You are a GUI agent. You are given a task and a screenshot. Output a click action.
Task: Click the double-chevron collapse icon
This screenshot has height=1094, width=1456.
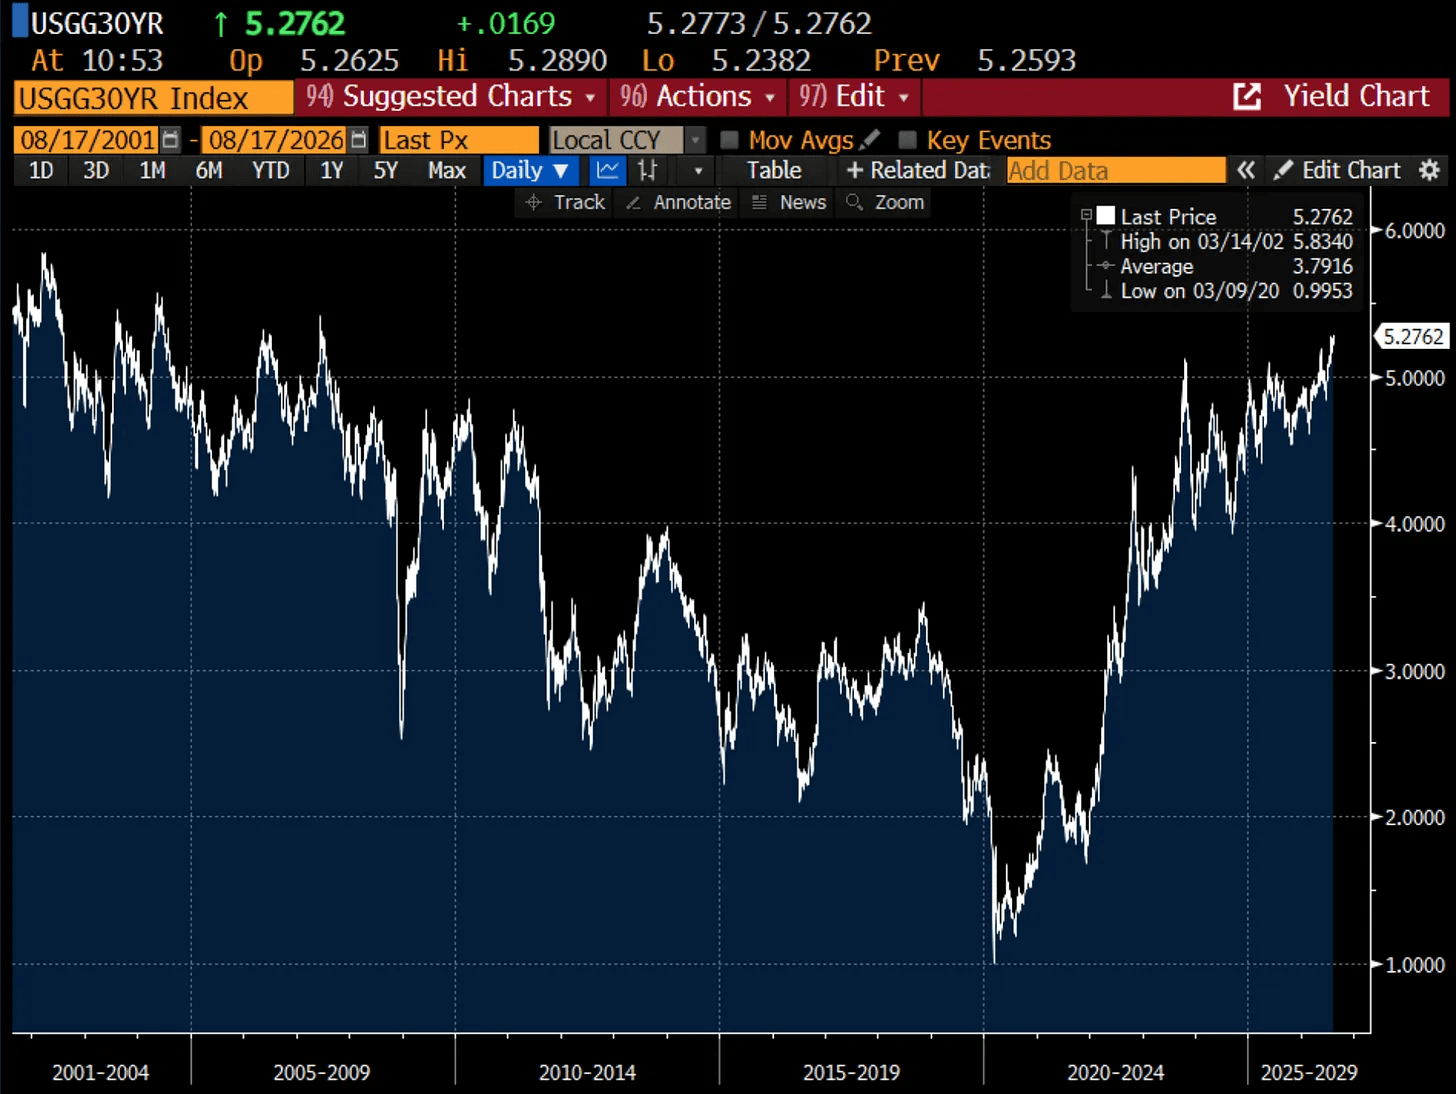click(1246, 171)
